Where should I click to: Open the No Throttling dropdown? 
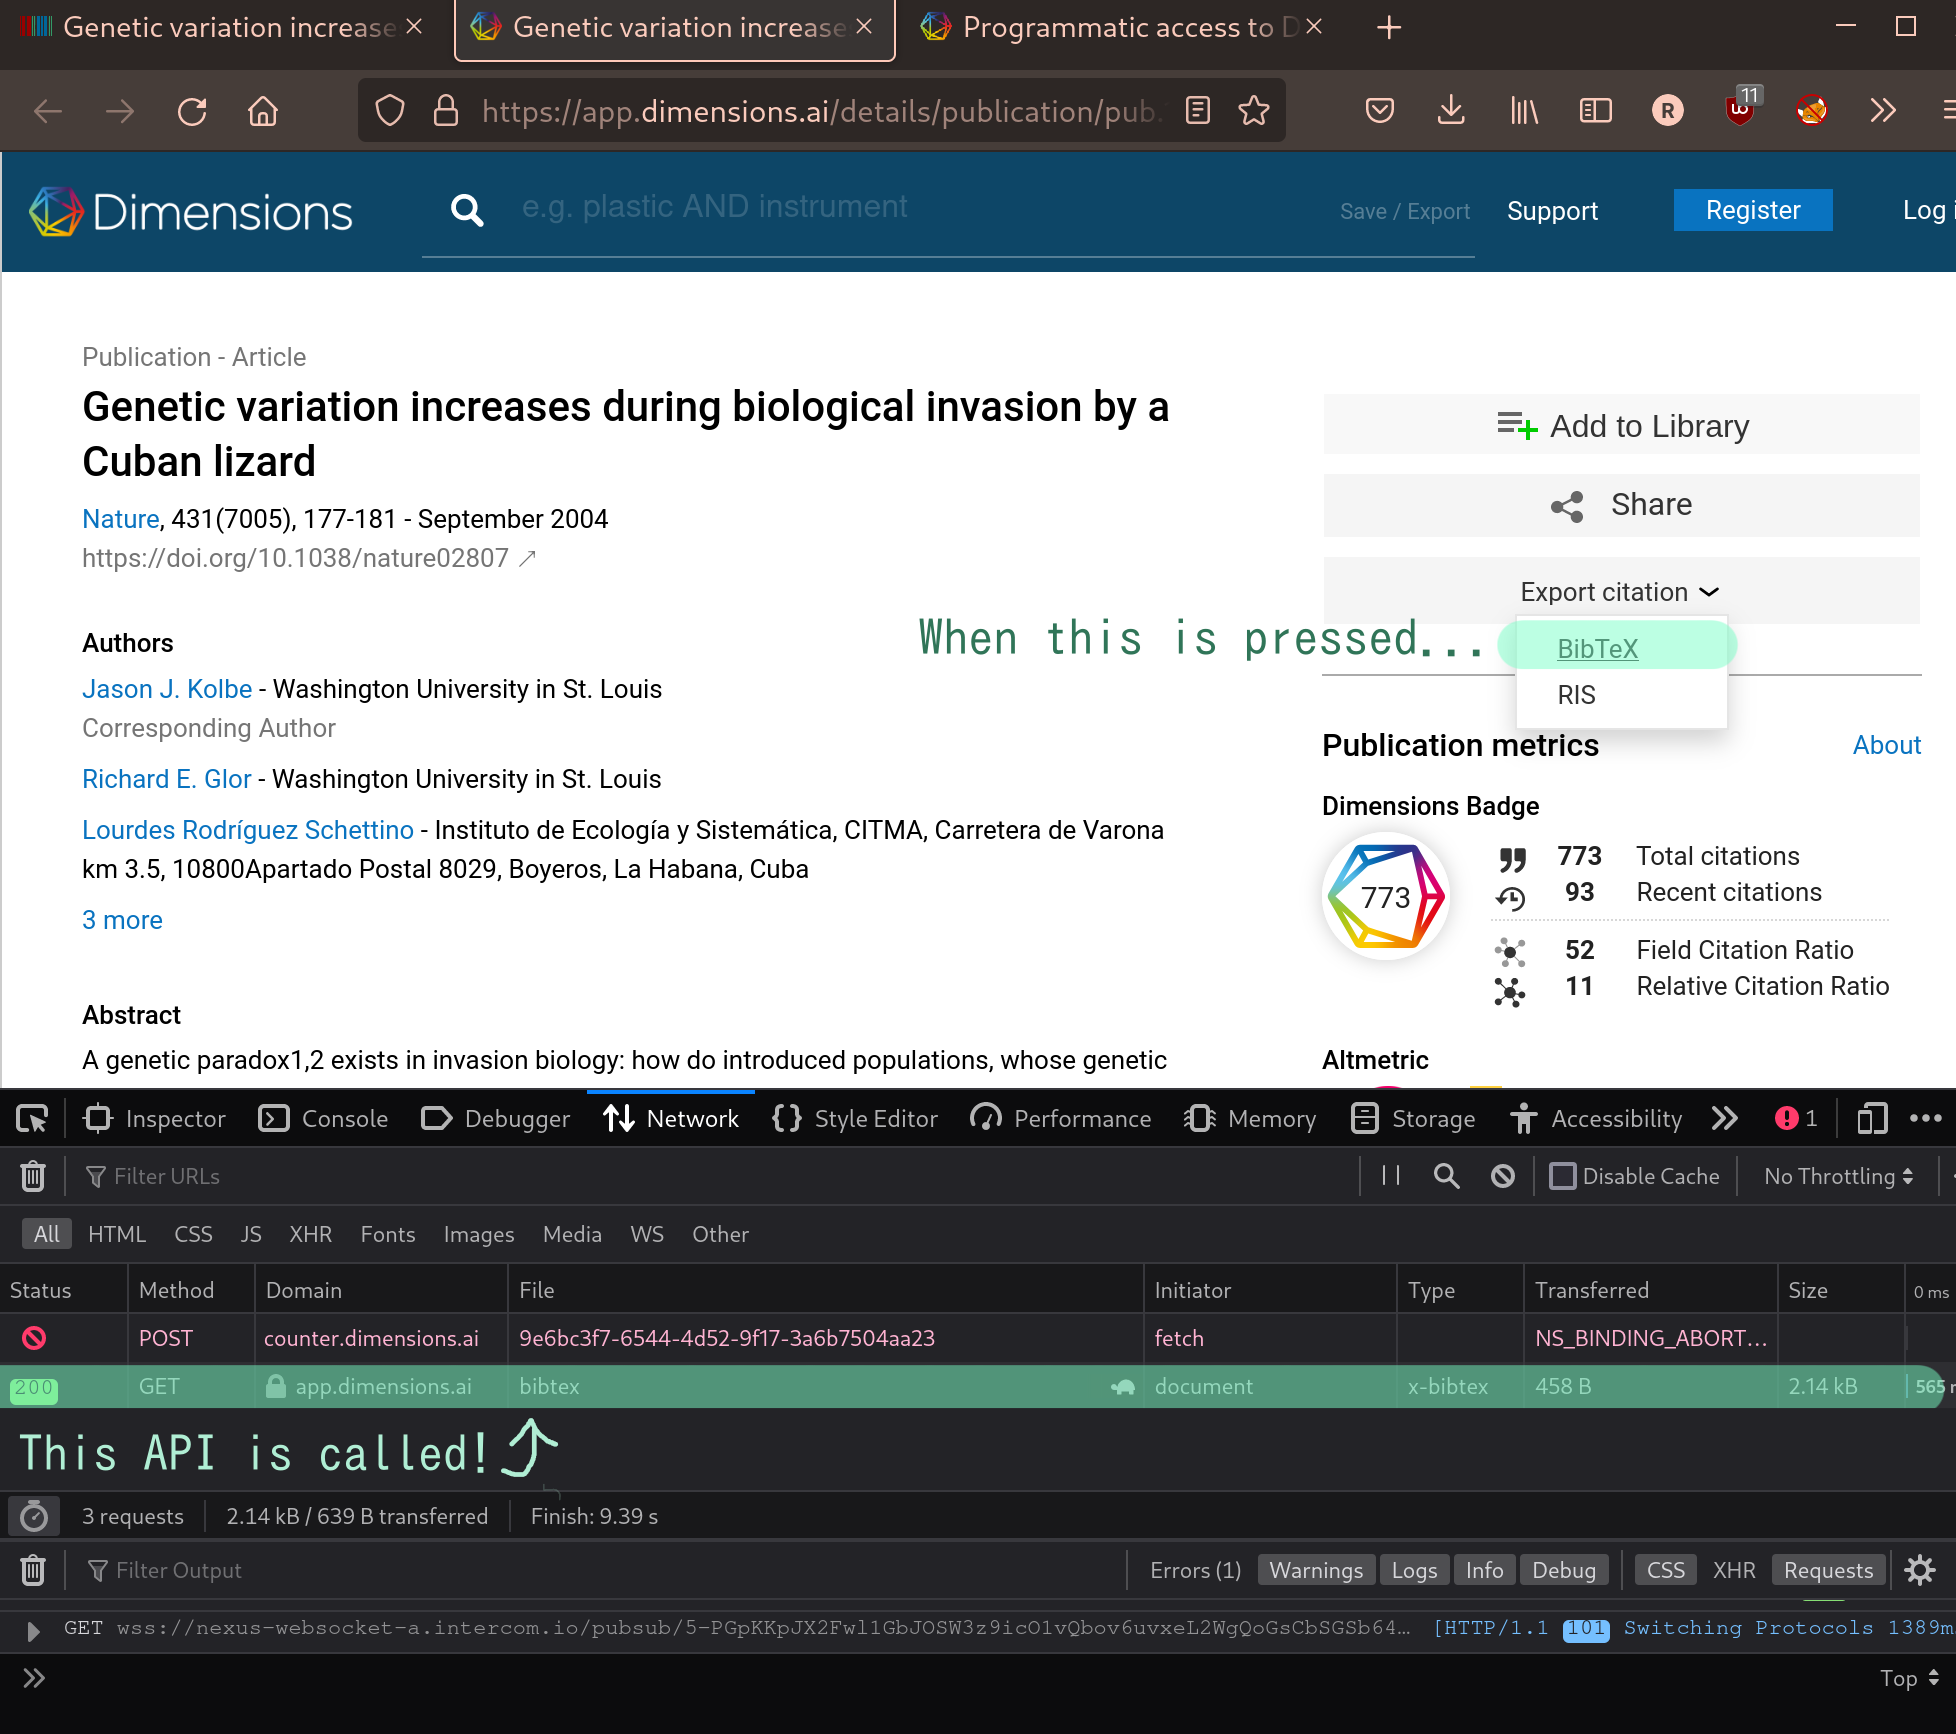1839,1176
